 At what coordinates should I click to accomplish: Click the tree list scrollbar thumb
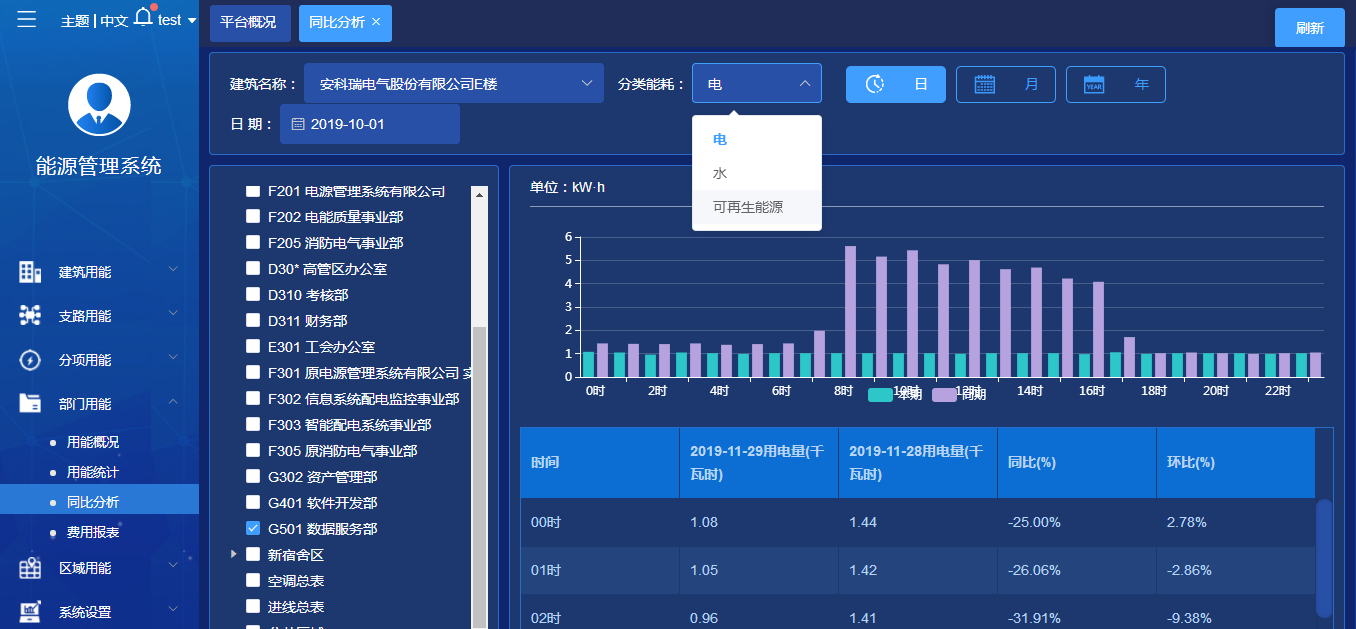point(479,477)
